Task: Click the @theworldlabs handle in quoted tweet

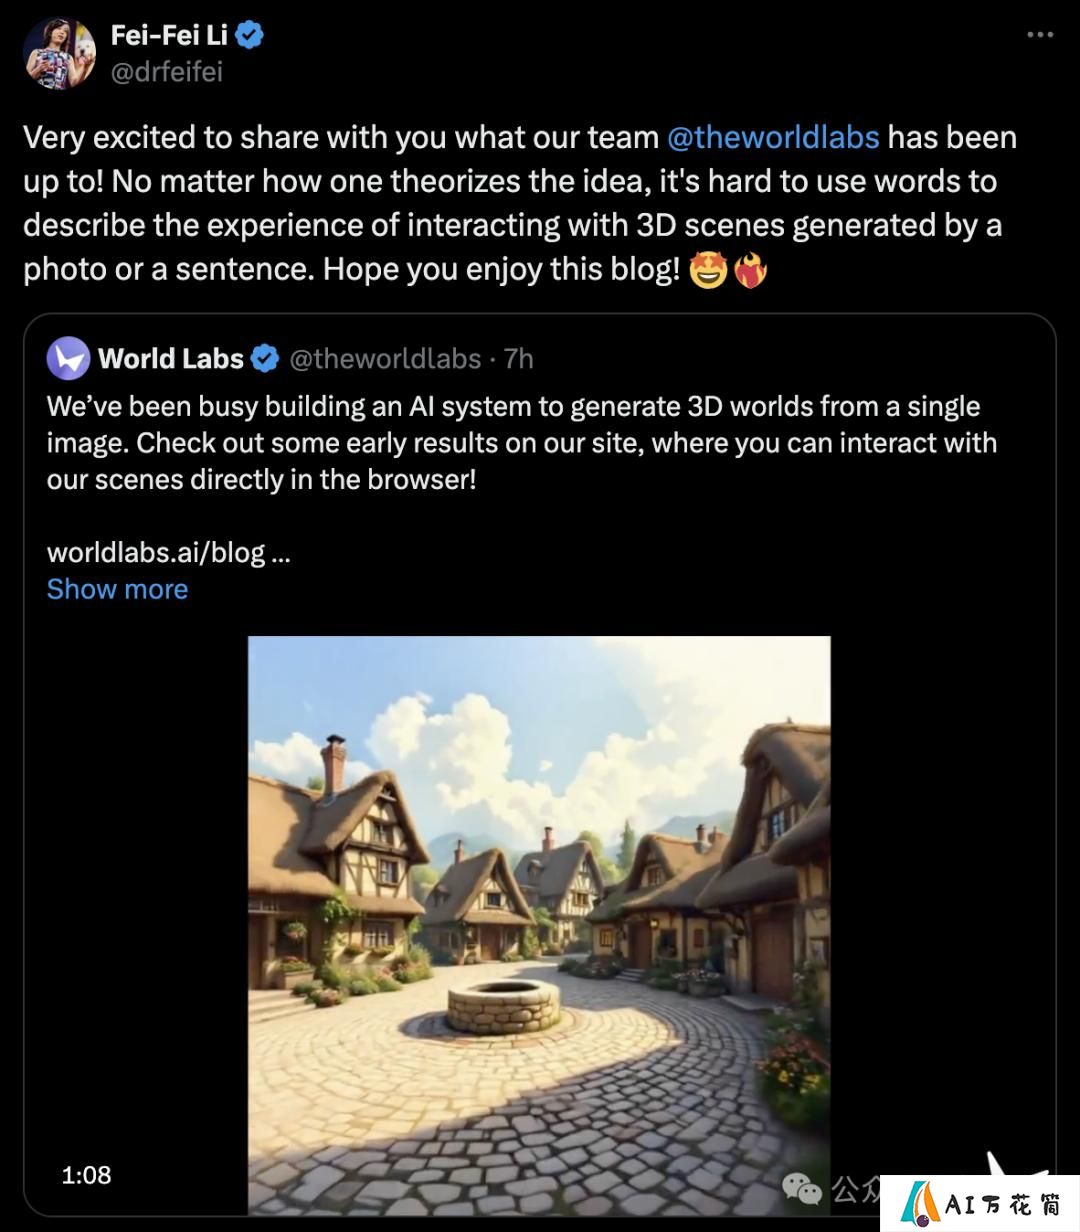Action: click(x=385, y=358)
